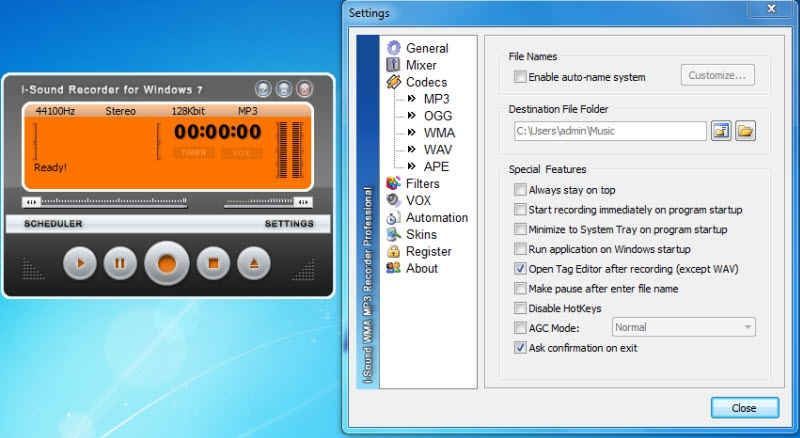The image size is (800, 438).
Task: Click the Codecs icon in the Settings tree
Action: 393,82
